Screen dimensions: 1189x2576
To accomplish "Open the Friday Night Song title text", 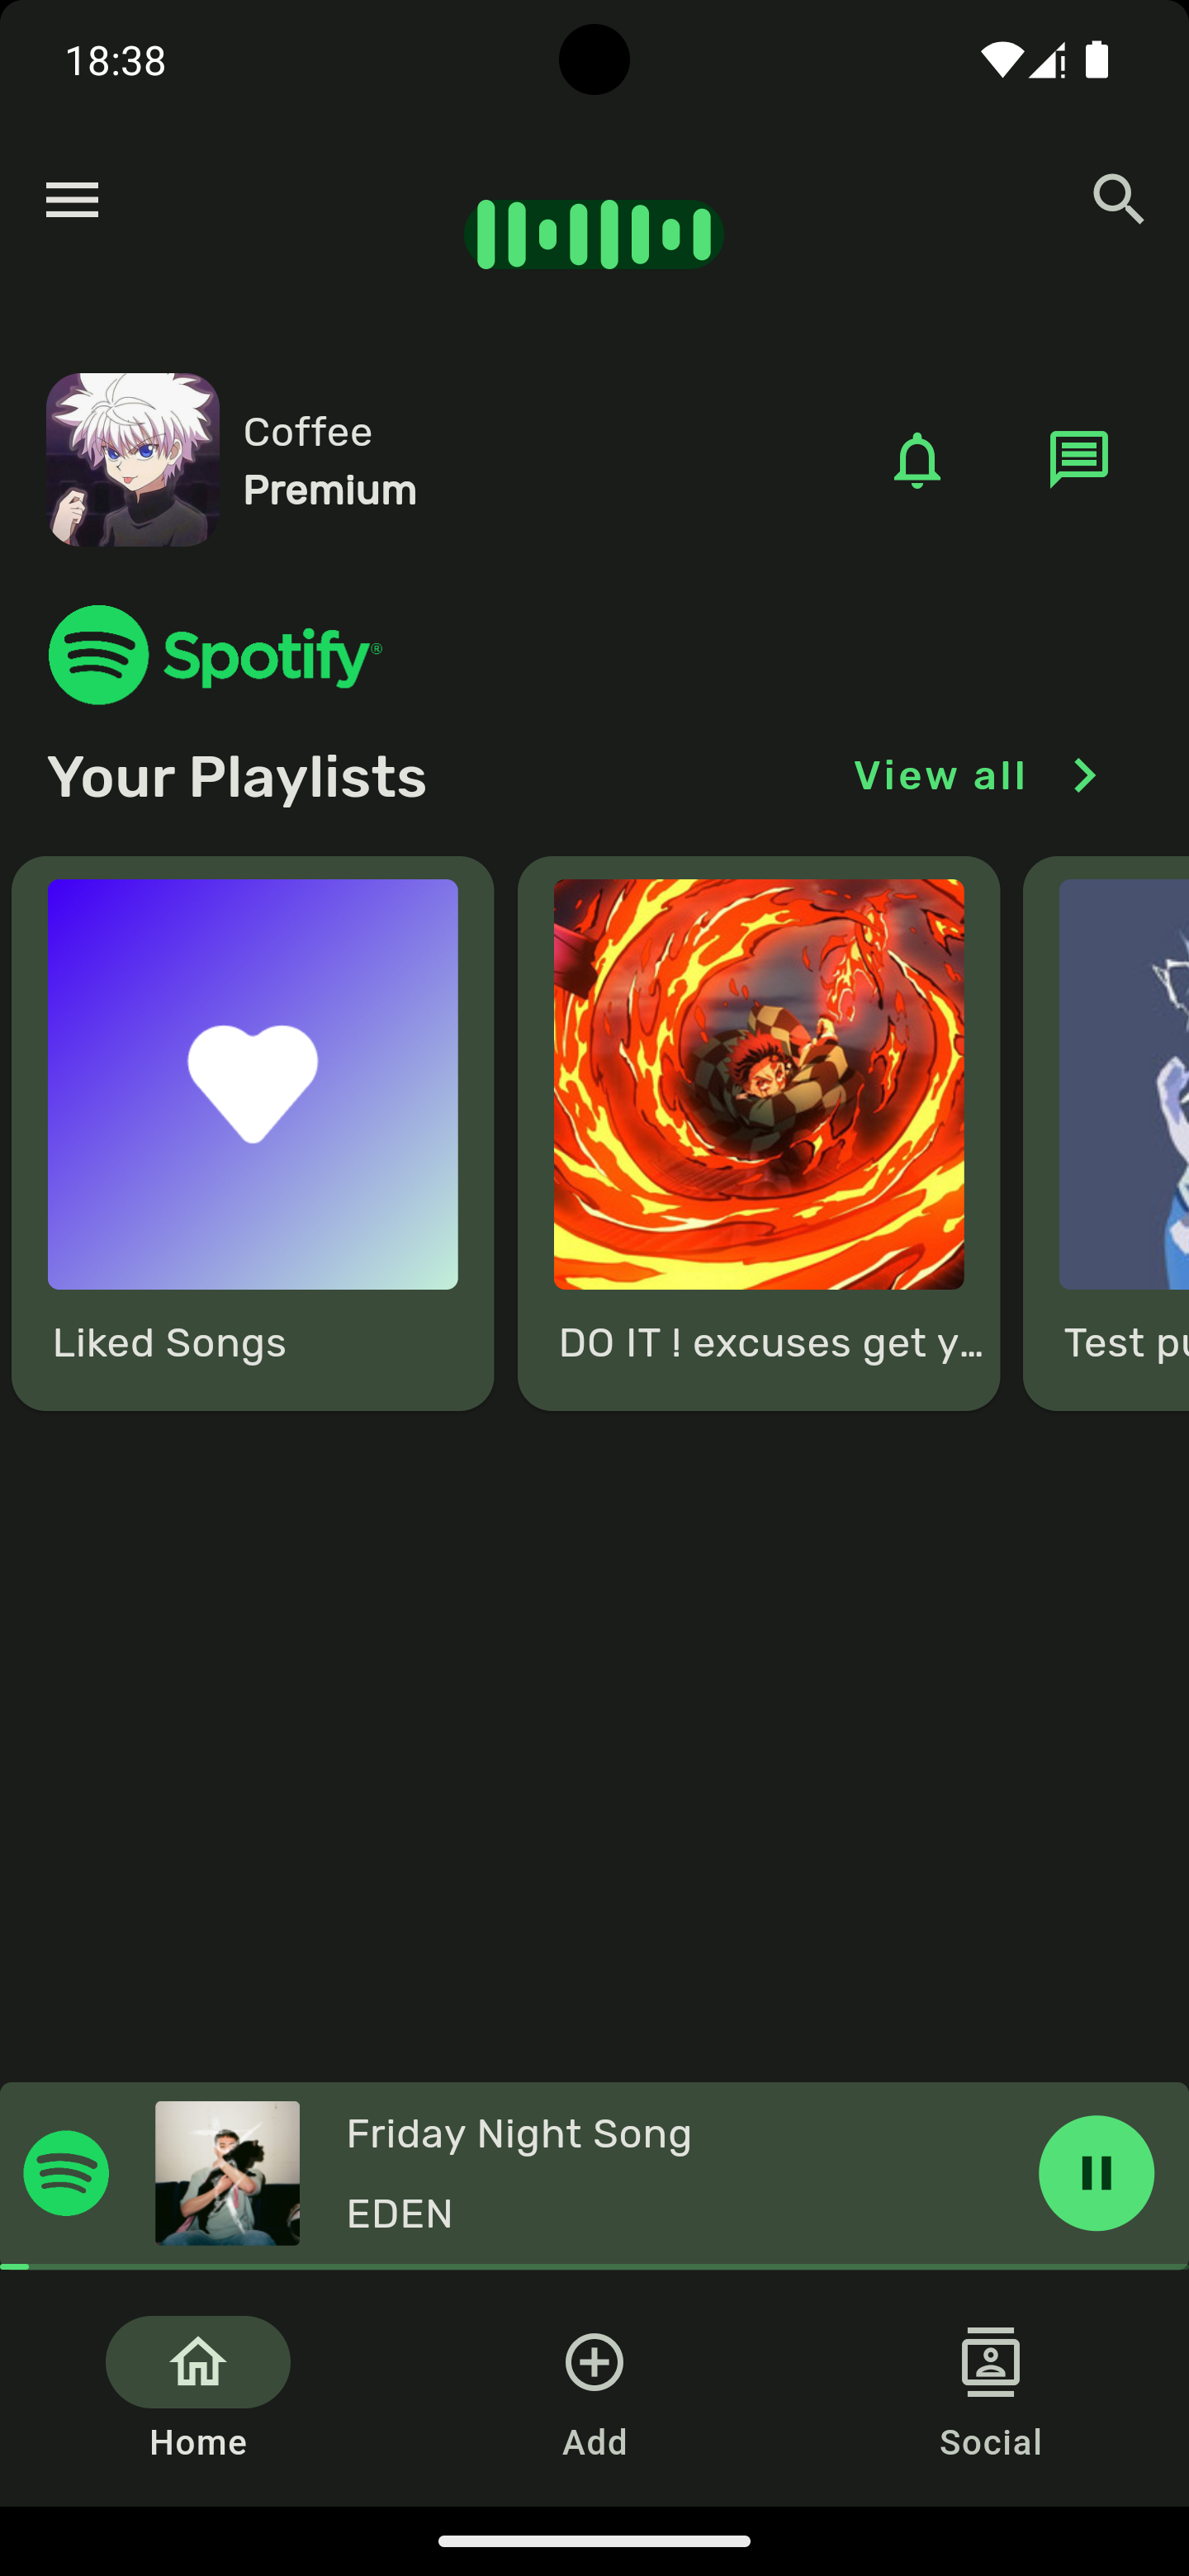I will click(x=519, y=2134).
